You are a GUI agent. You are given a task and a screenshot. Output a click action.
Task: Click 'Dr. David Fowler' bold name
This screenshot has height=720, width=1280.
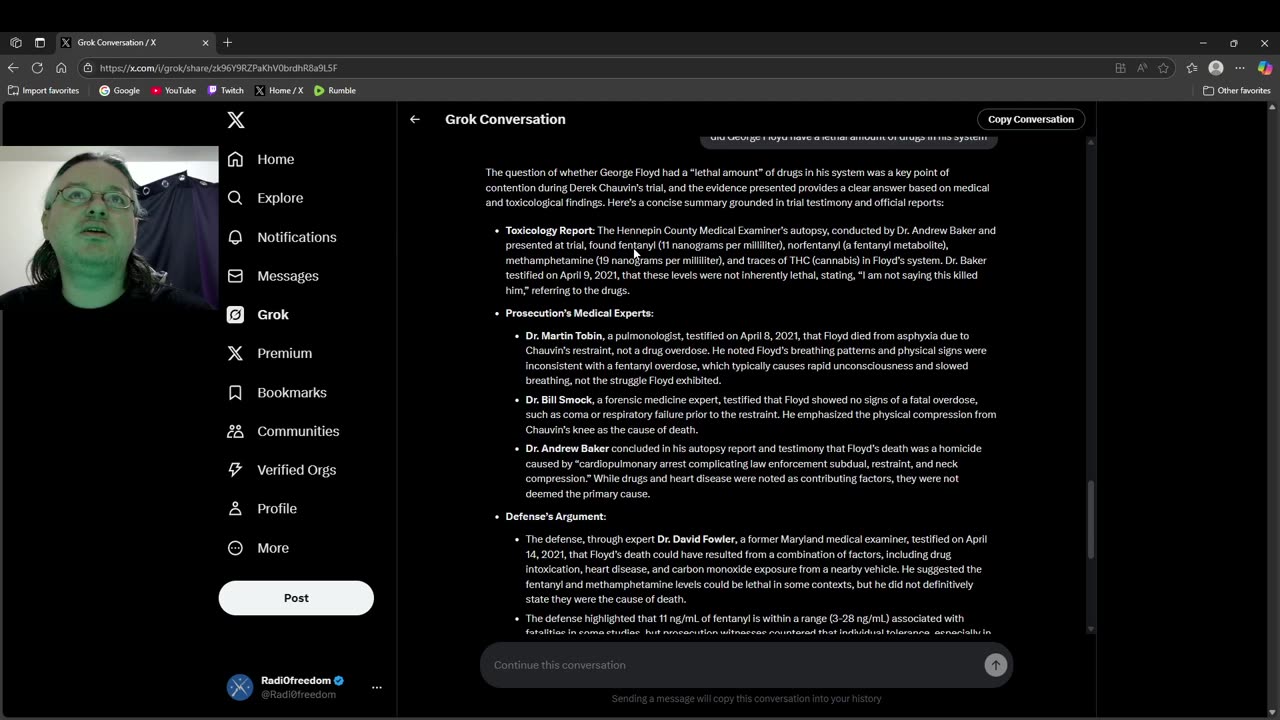pos(696,539)
